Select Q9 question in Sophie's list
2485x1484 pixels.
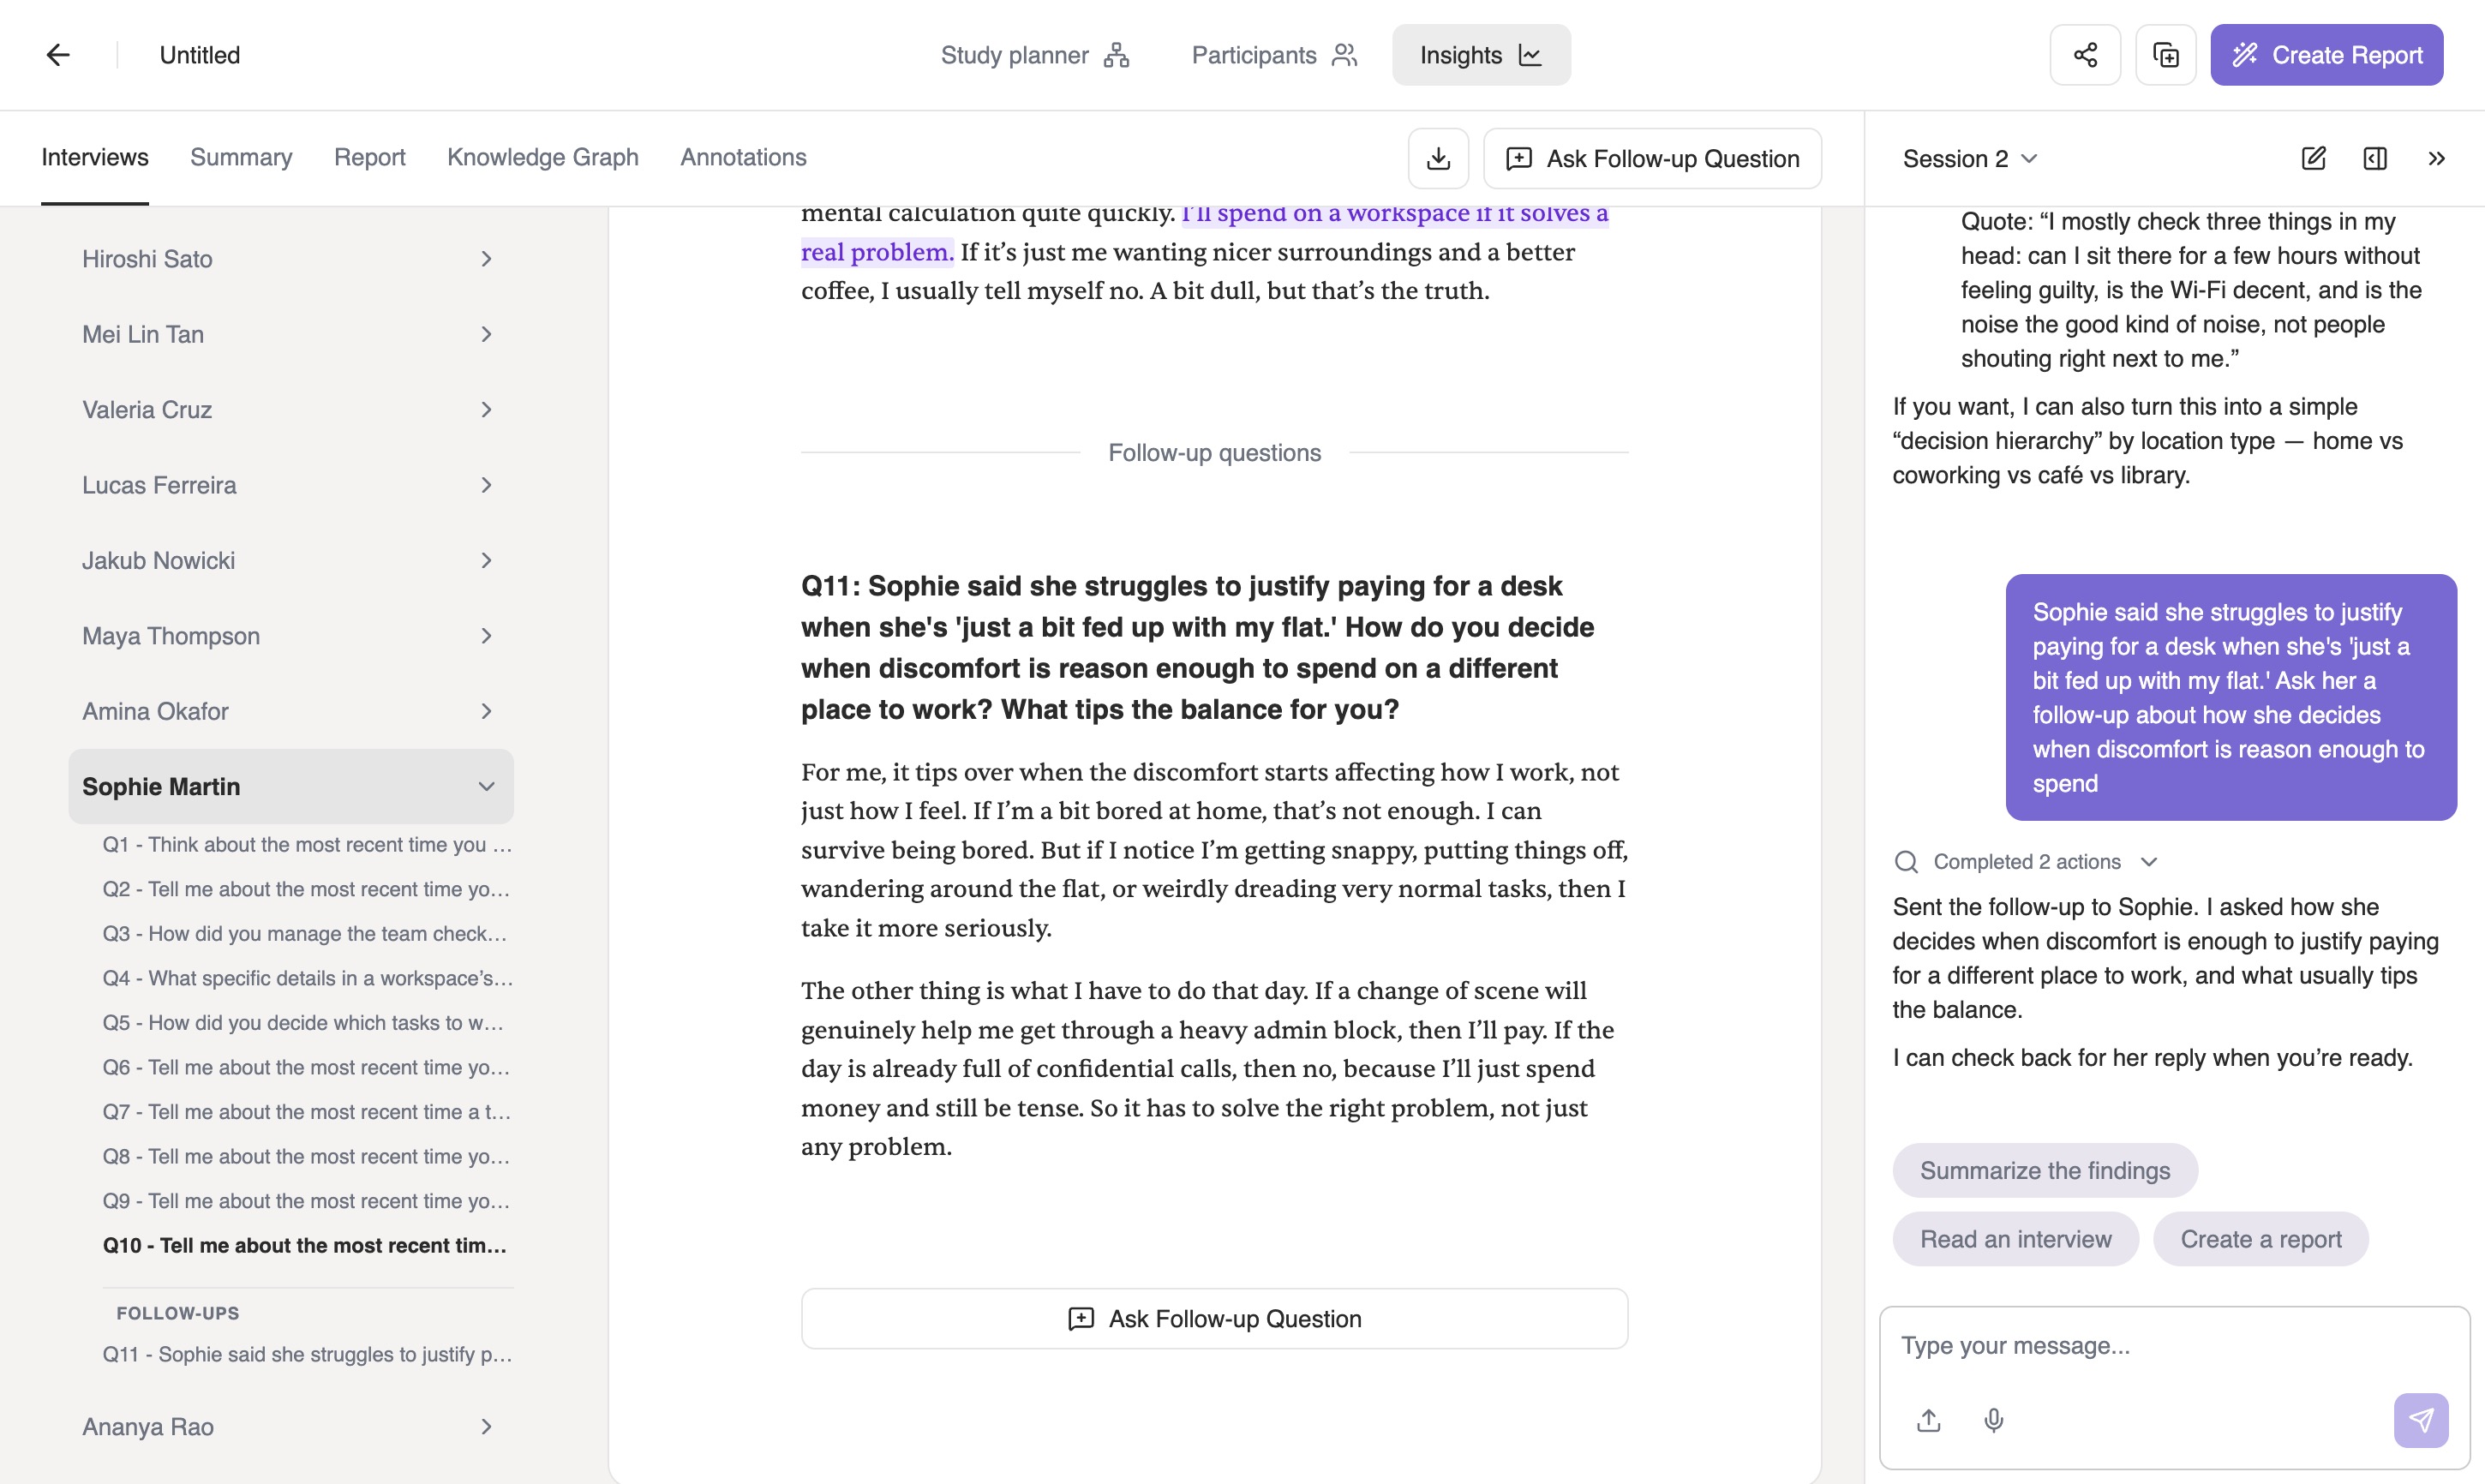coord(307,1201)
